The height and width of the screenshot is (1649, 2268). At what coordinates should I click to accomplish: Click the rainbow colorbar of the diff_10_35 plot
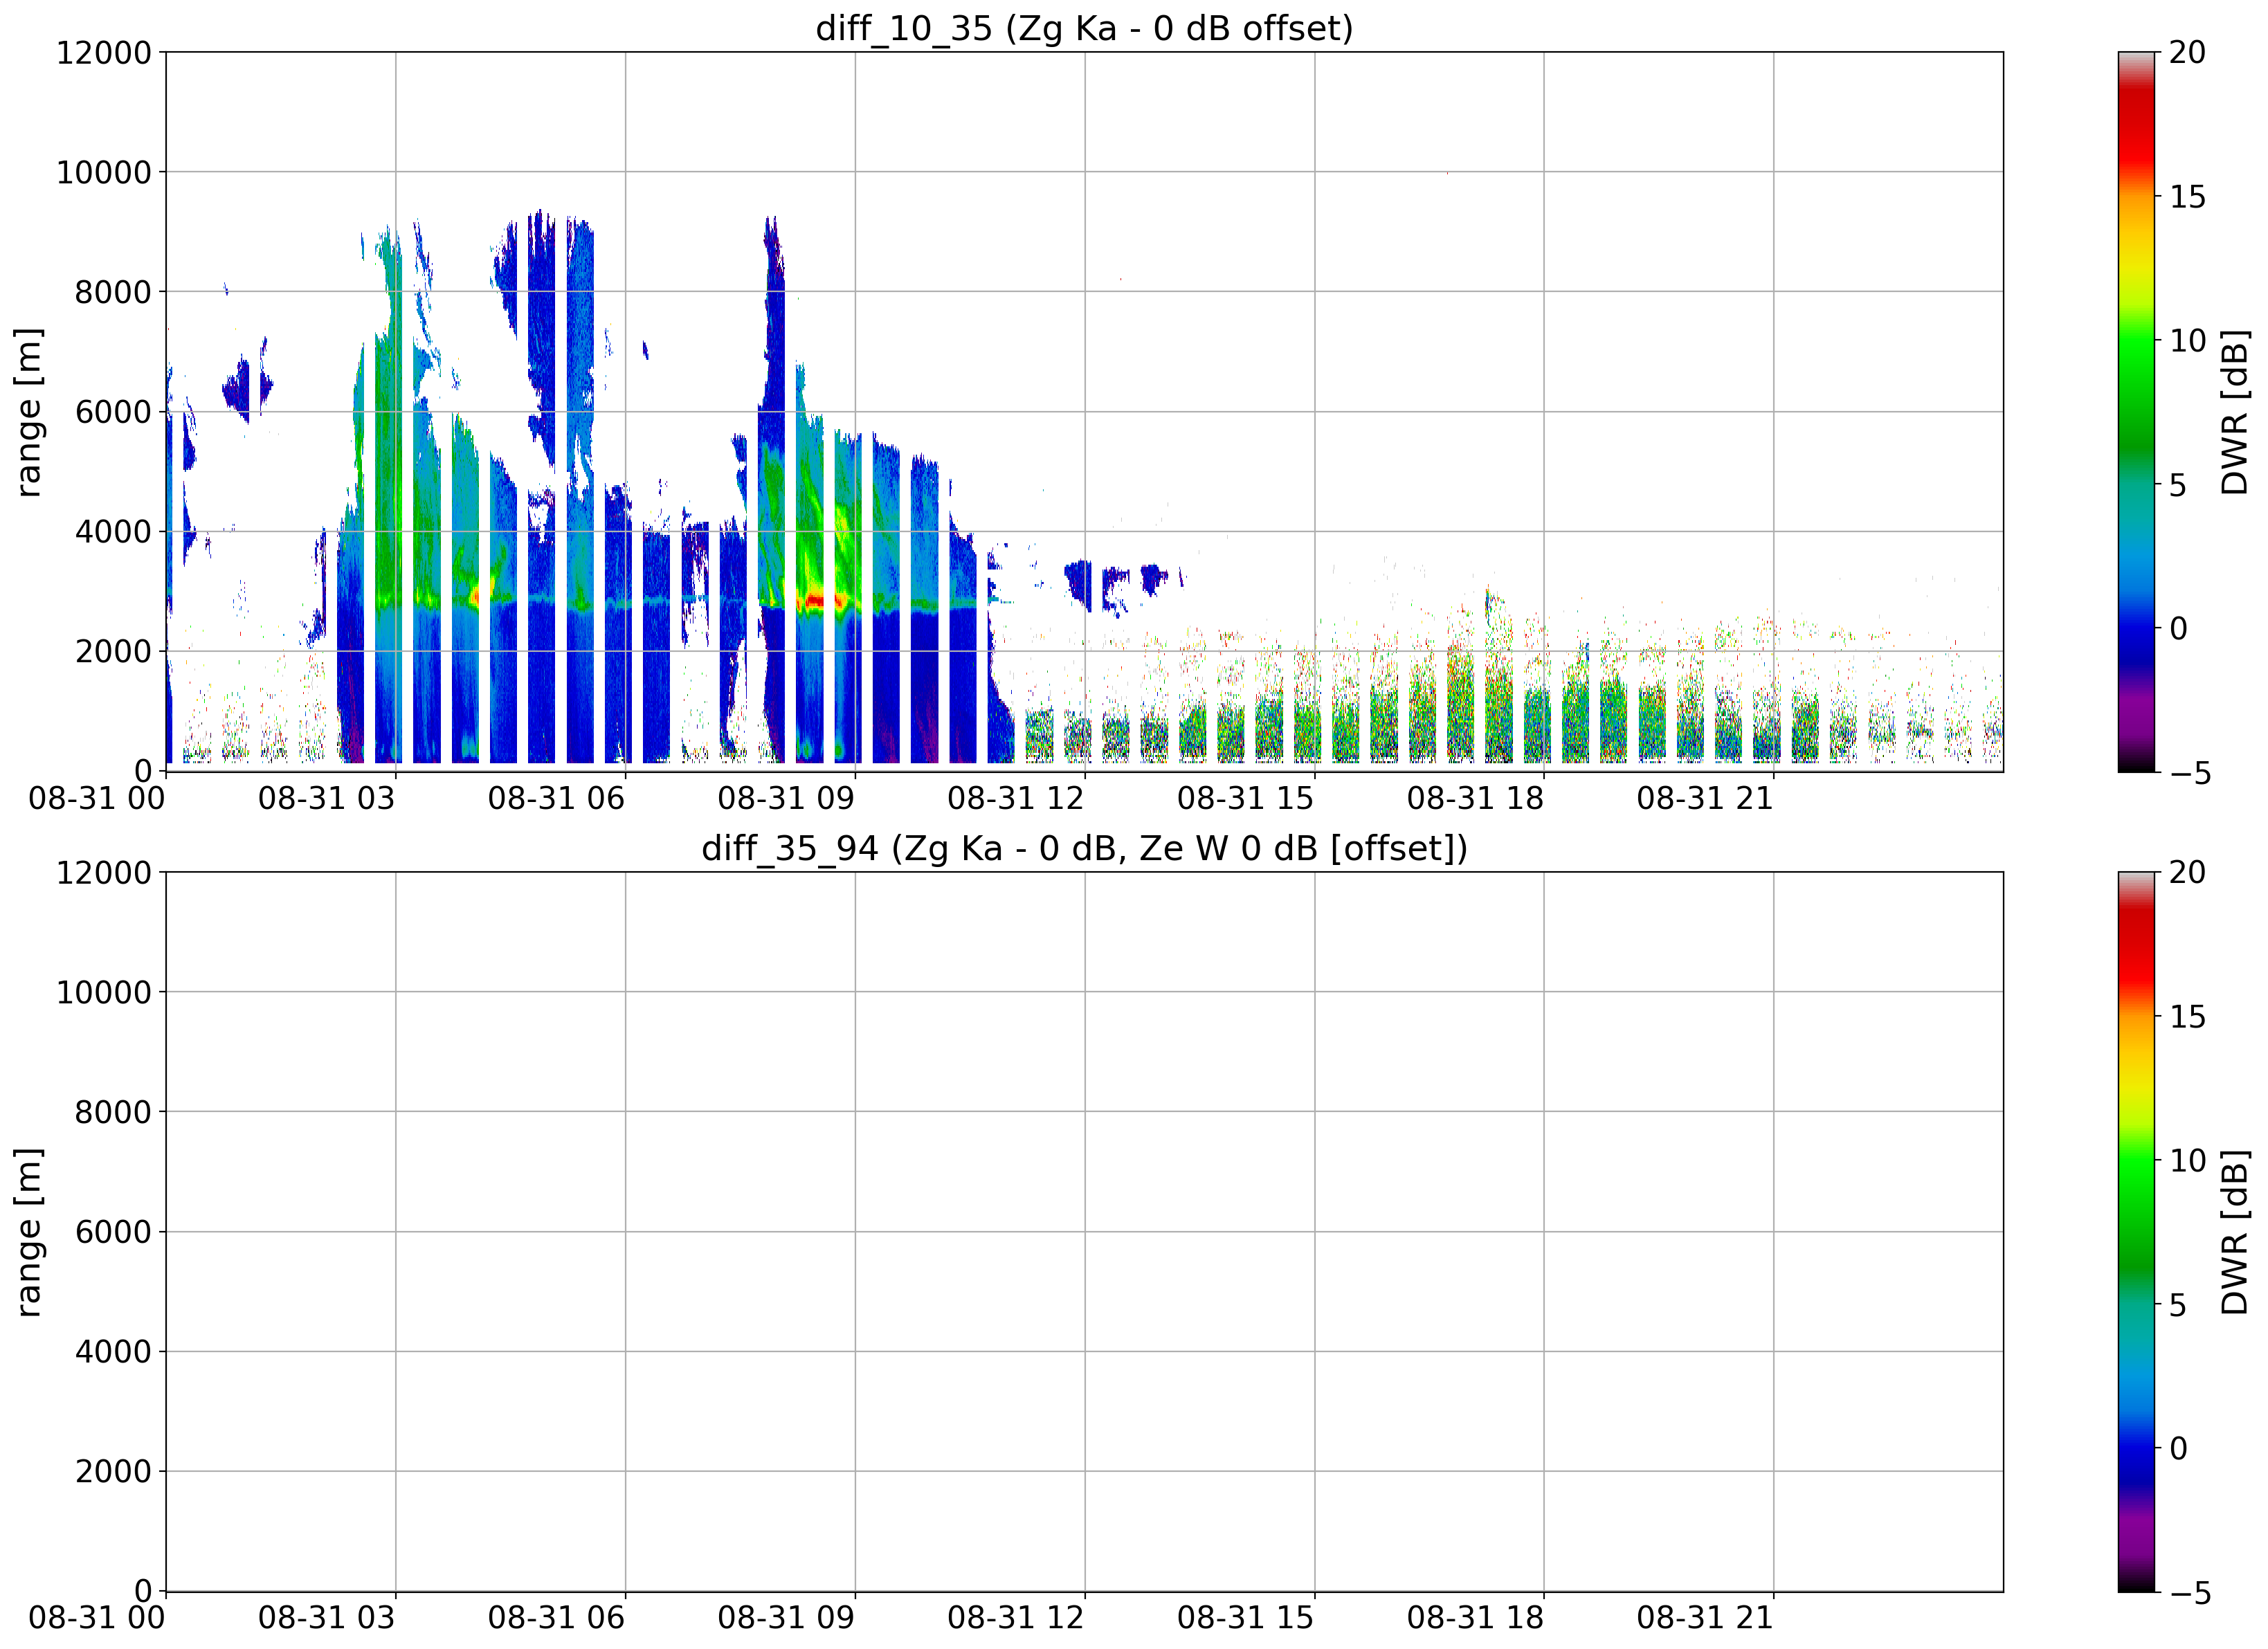(2137, 412)
